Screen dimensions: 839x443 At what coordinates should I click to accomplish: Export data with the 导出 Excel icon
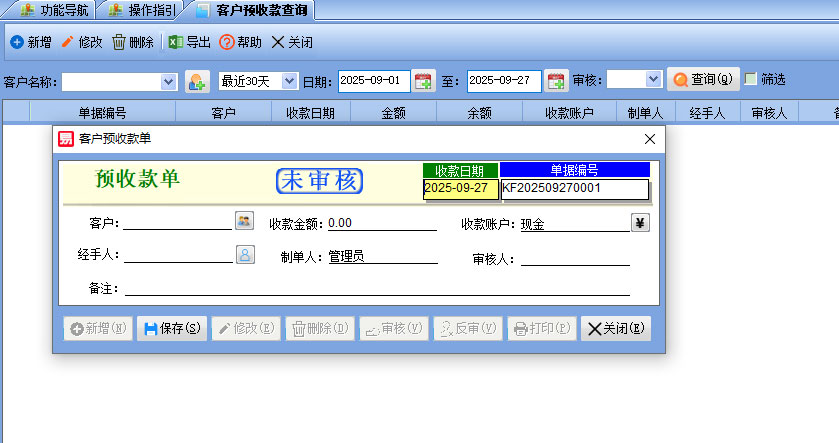point(175,42)
